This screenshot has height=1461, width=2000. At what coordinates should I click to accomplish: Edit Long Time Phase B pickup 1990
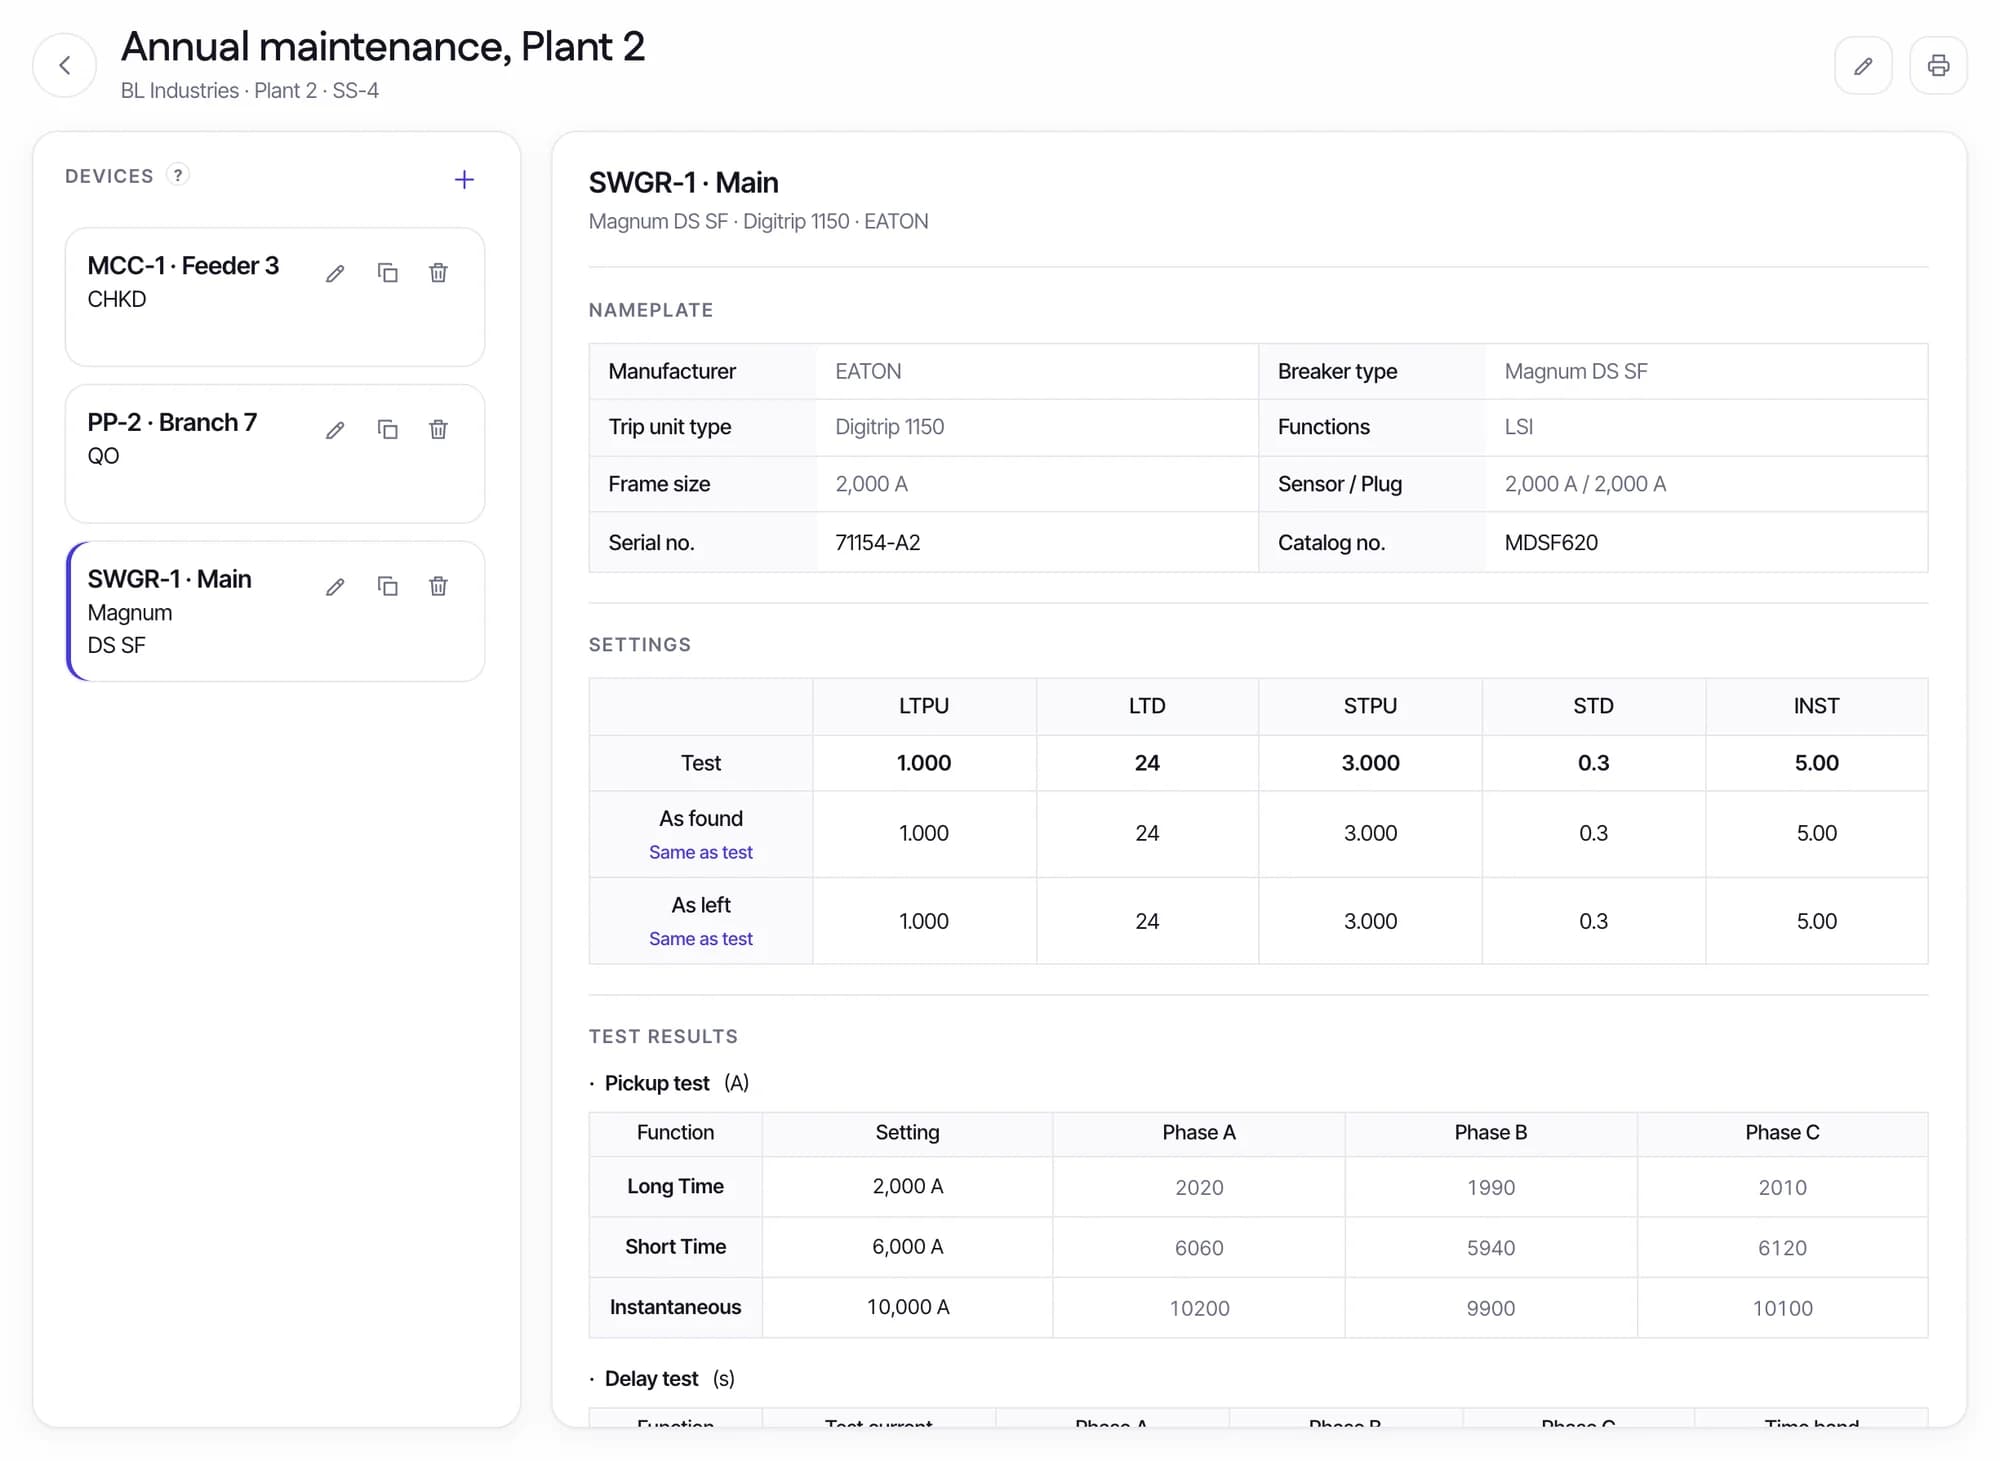1491,1187
